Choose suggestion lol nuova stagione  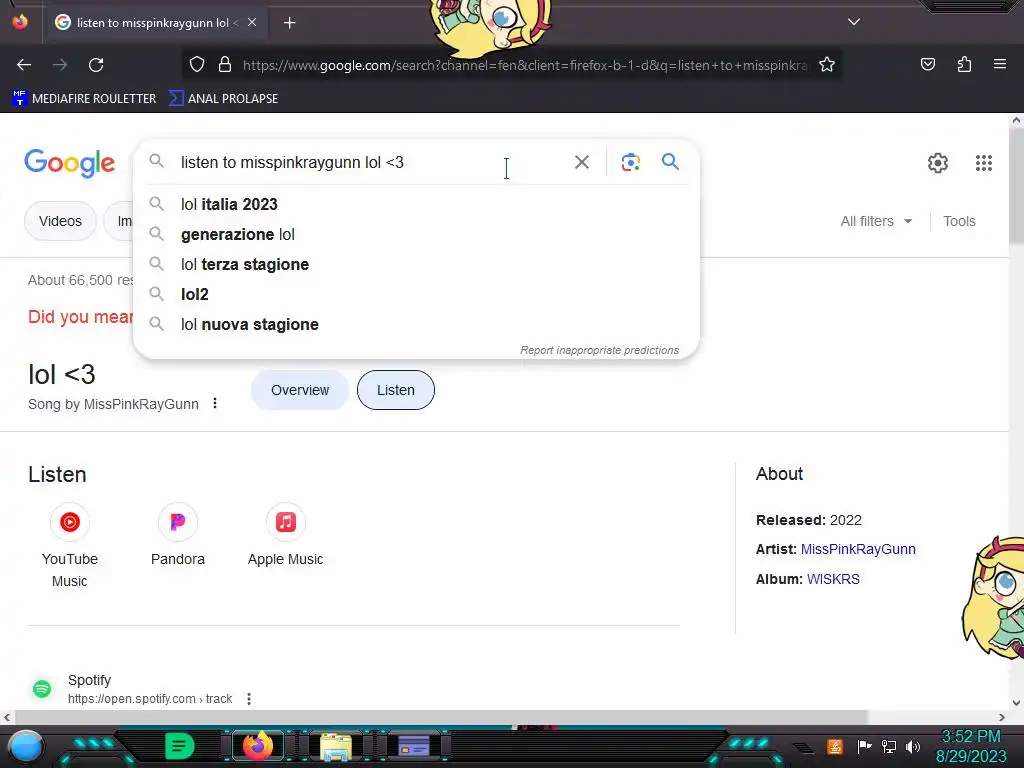[x=416, y=325]
